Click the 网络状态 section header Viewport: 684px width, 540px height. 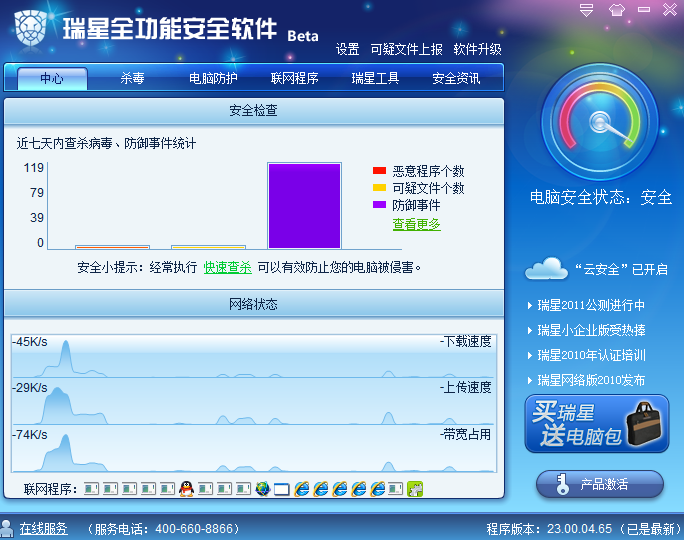253,304
